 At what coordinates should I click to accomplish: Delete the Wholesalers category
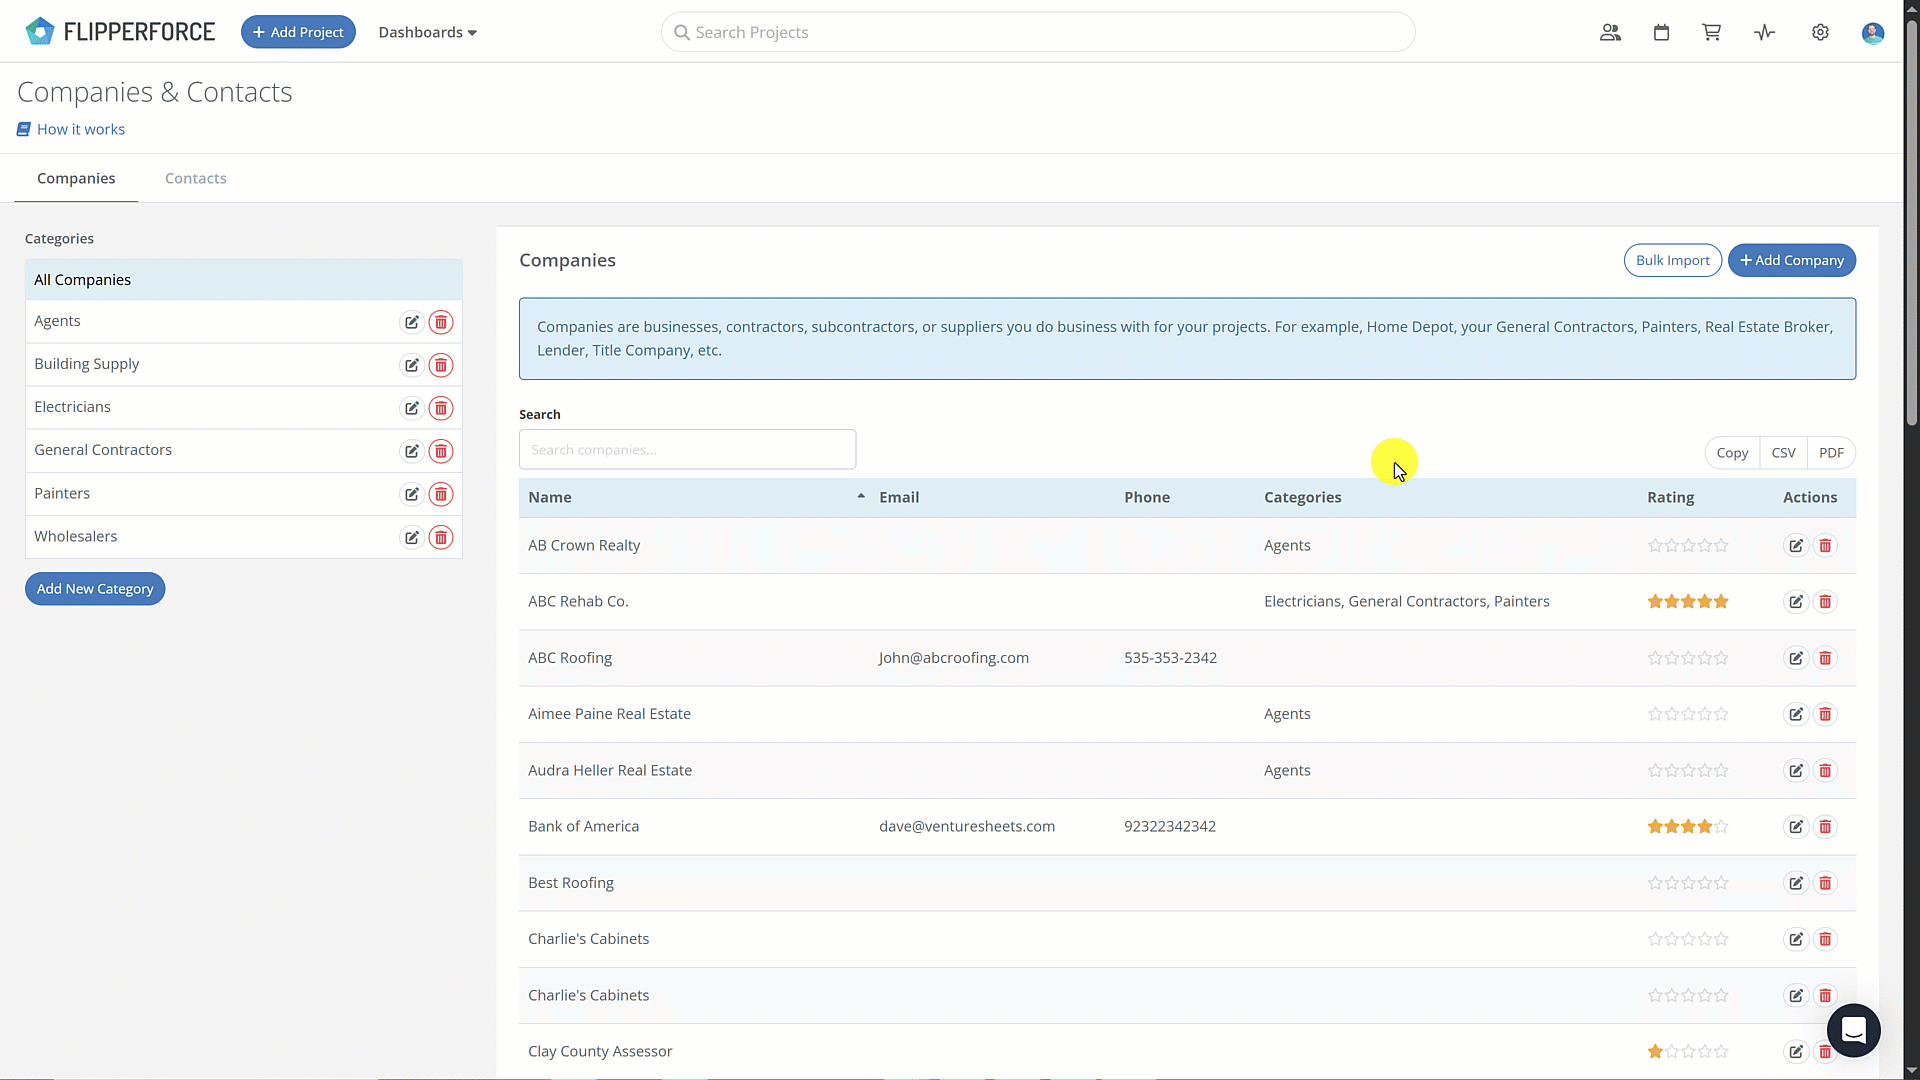[x=440, y=538]
